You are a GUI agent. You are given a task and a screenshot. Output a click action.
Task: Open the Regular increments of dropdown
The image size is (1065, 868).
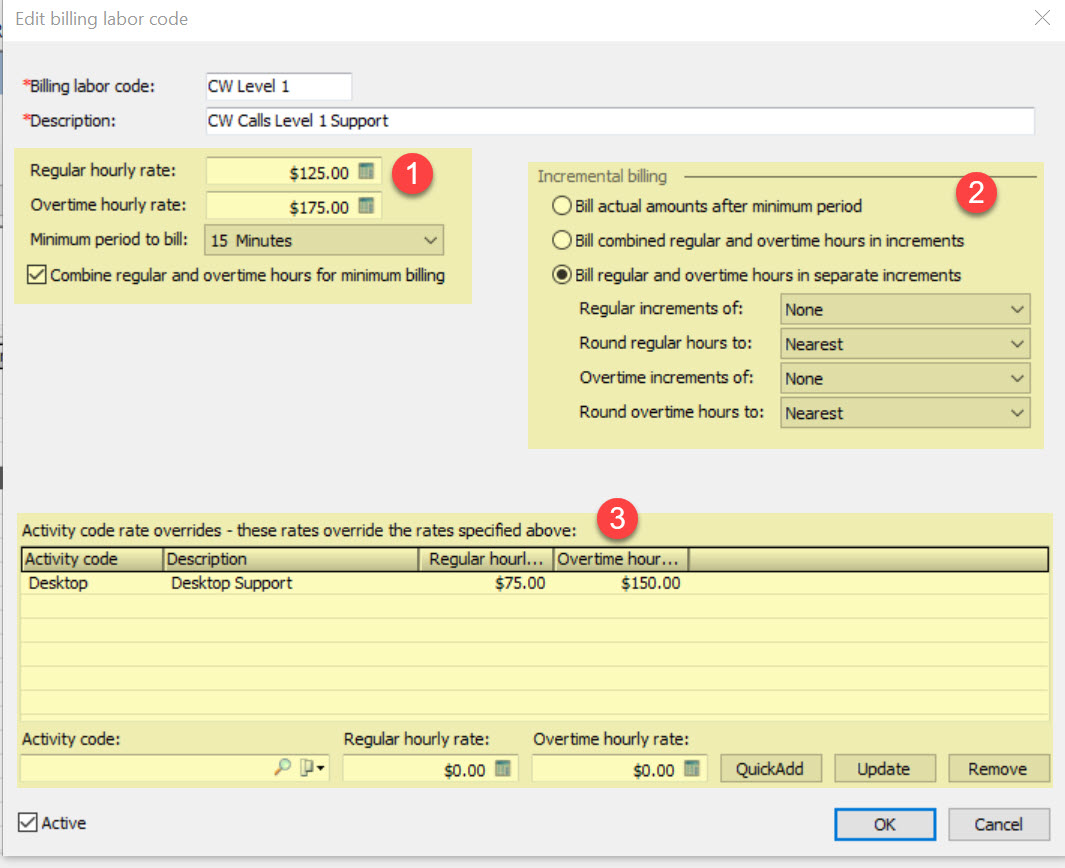[905, 309]
